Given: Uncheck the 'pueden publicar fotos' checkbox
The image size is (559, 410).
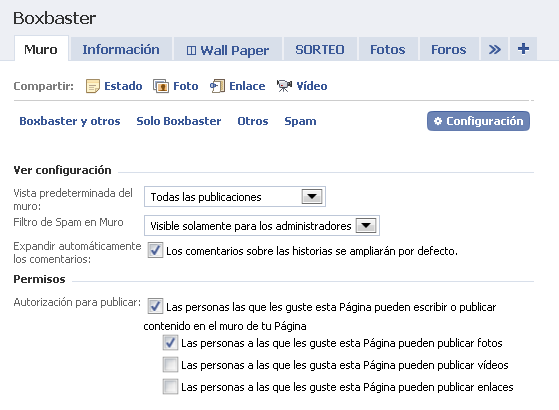Looking at the screenshot, I should coord(170,343).
